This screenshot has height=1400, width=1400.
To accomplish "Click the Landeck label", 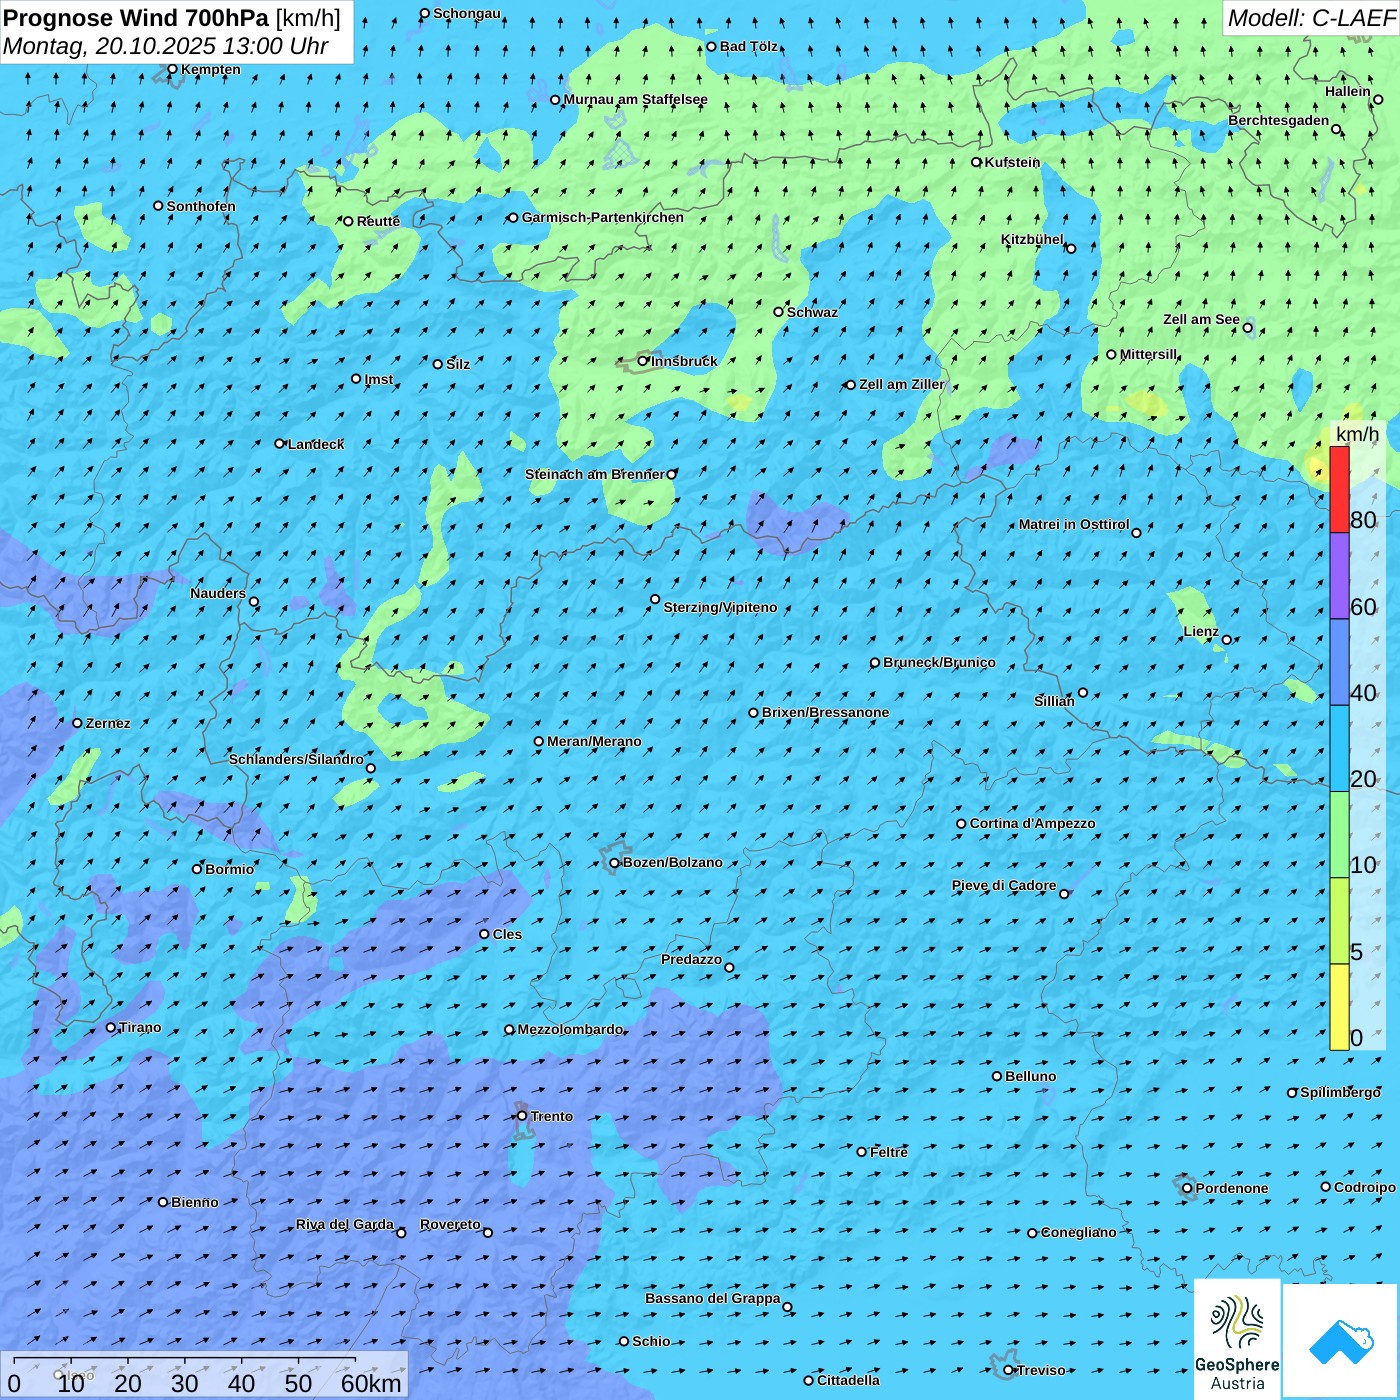I will pyautogui.click(x=316, y=444).
